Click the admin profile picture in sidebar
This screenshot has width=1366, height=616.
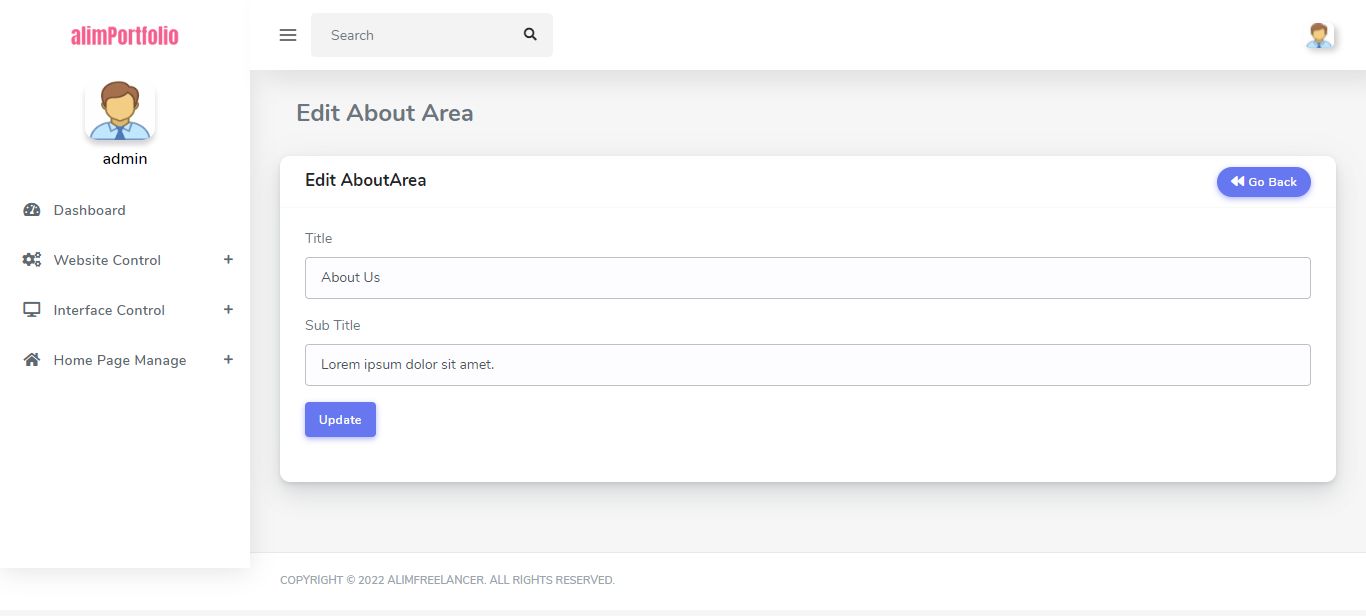coord(120,110)
